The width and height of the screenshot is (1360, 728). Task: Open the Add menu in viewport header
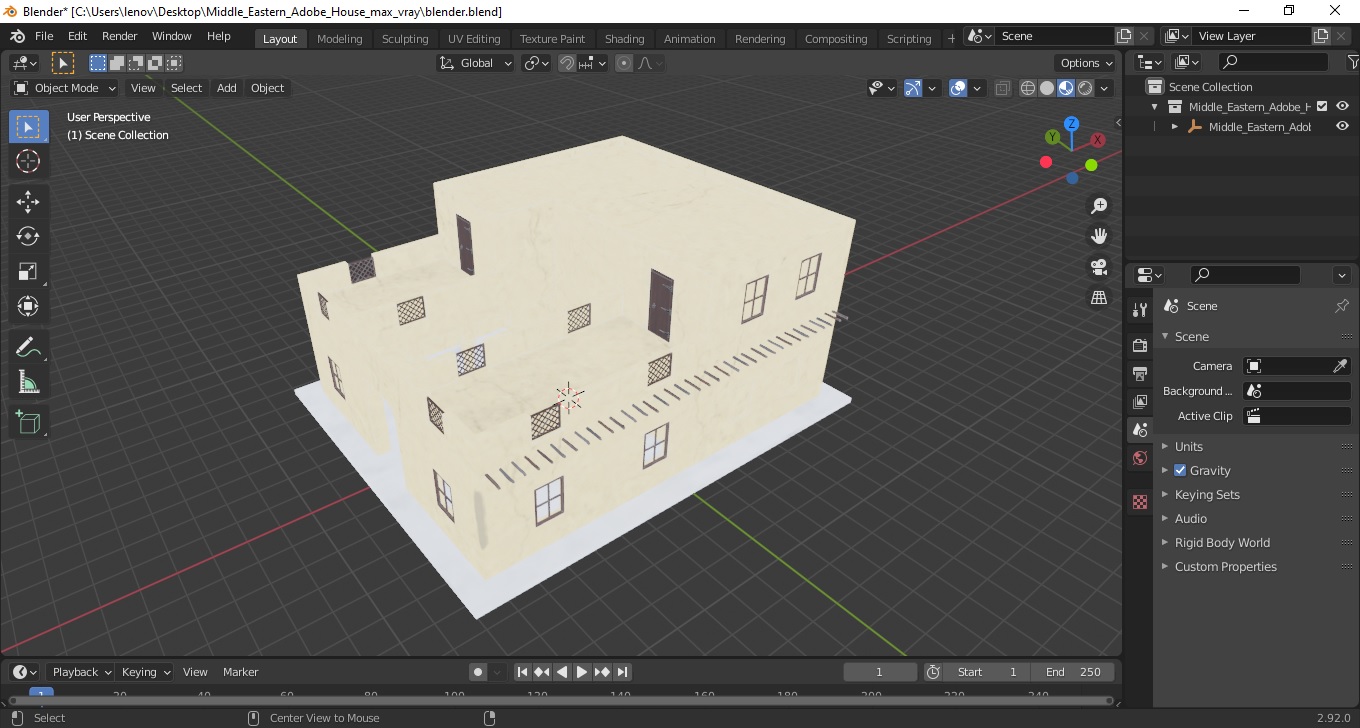227,88
